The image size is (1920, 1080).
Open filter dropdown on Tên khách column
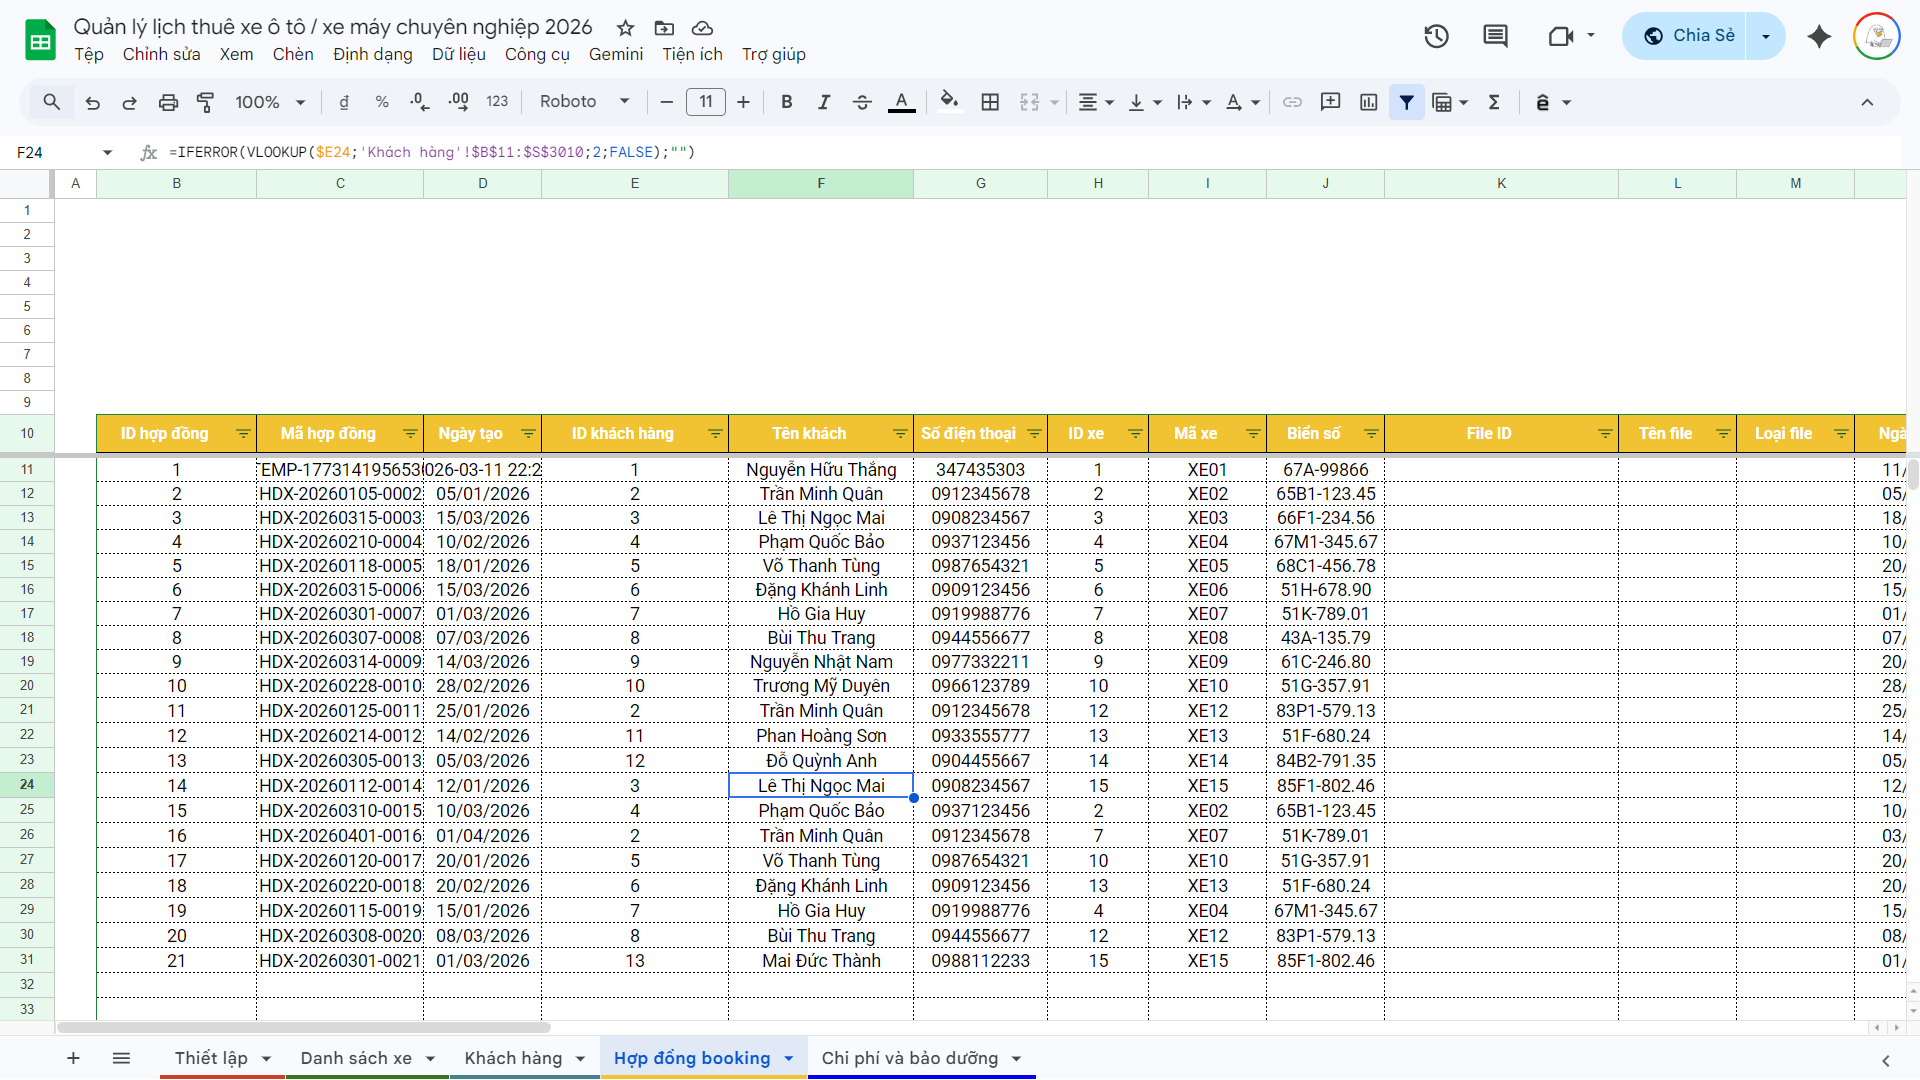[900, 434]
